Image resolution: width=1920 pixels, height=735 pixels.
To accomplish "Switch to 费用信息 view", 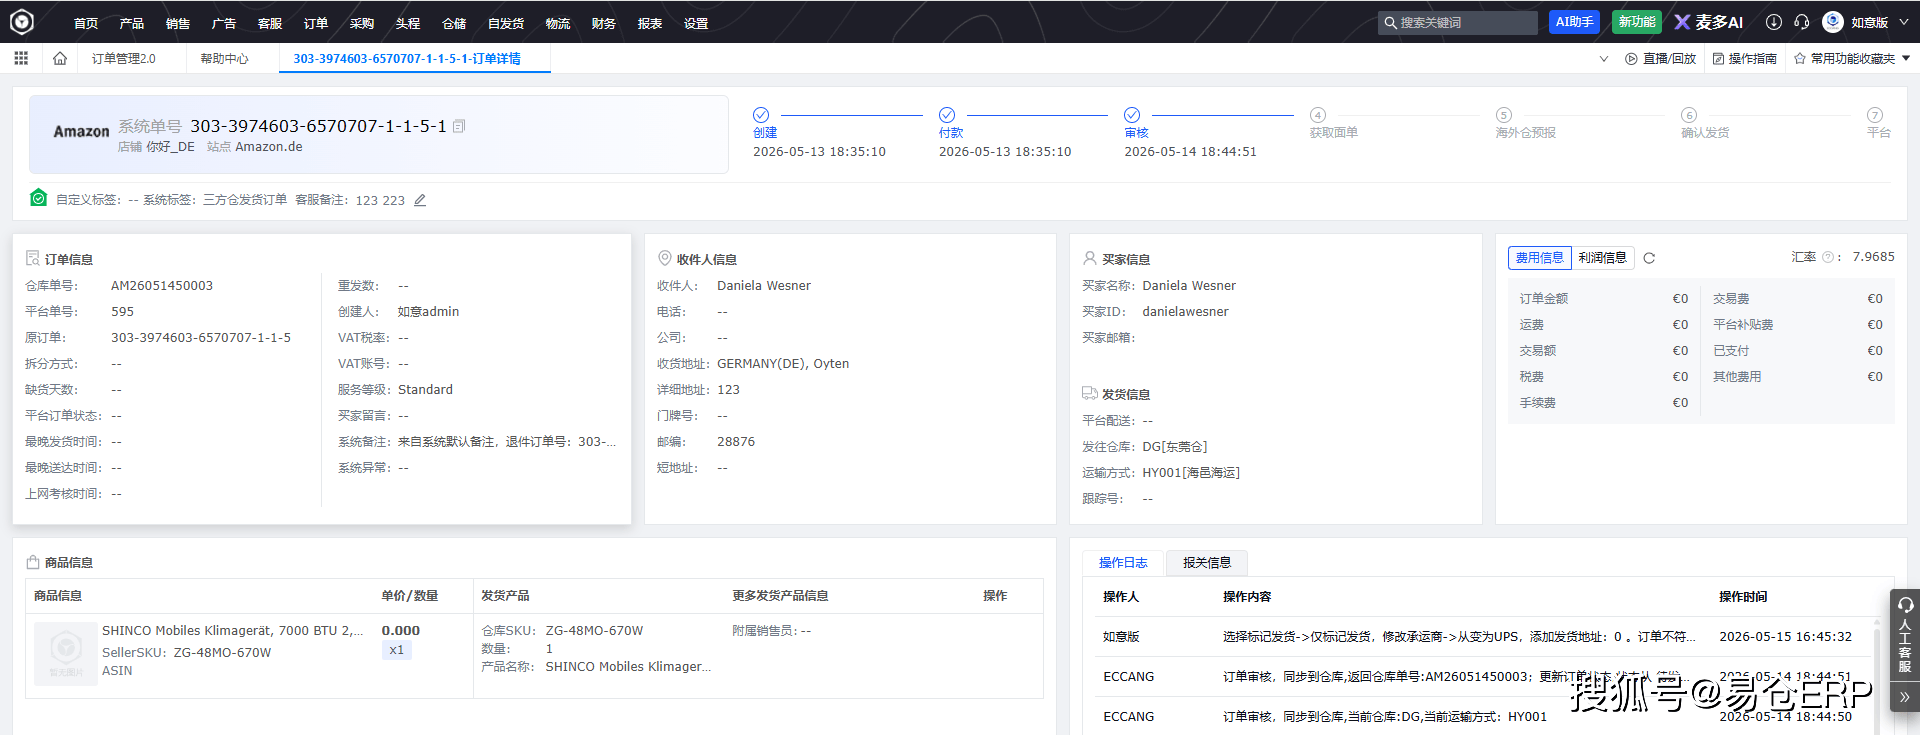I will pyautogui.click(x=1539, y=258).
